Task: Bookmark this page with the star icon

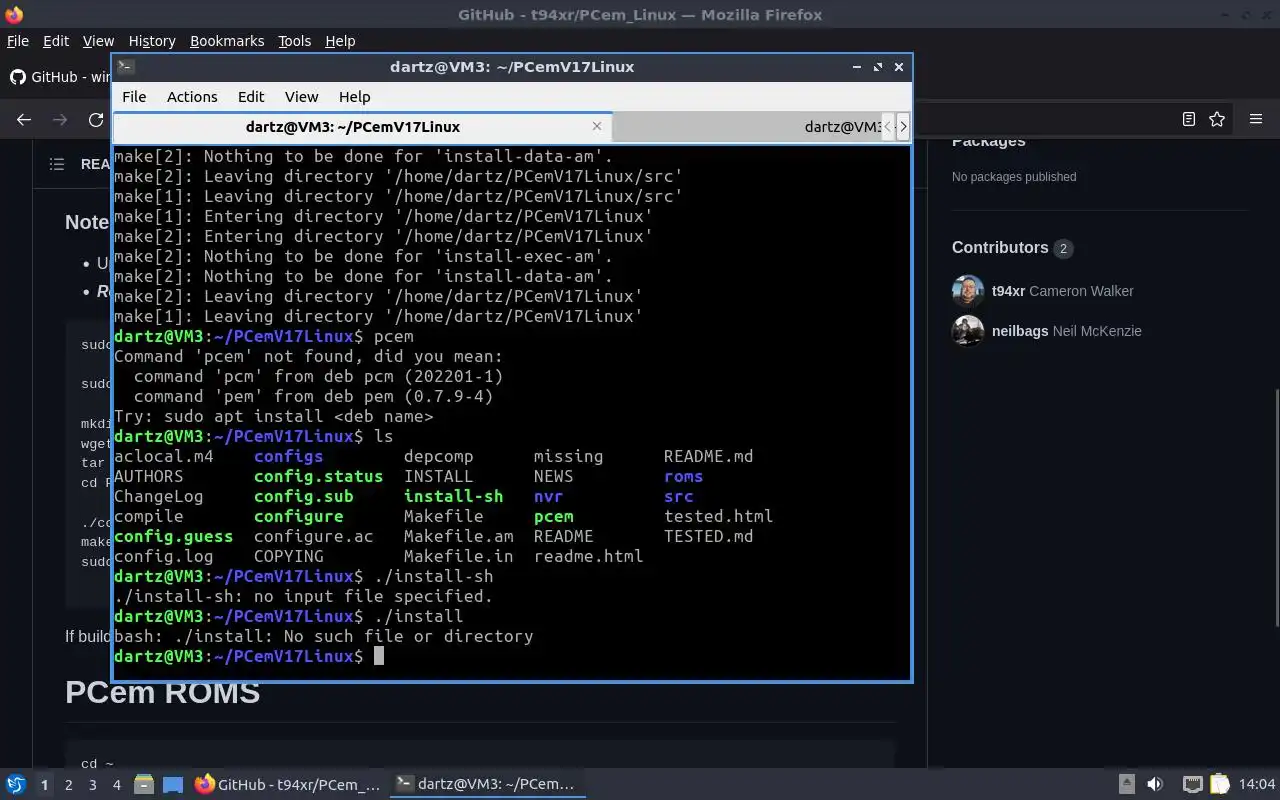Action: pyautogui.click(x=1217, y=119)
